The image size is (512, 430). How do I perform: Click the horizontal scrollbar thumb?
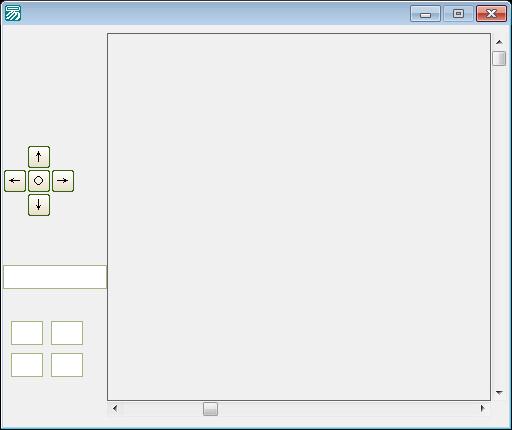210,409
